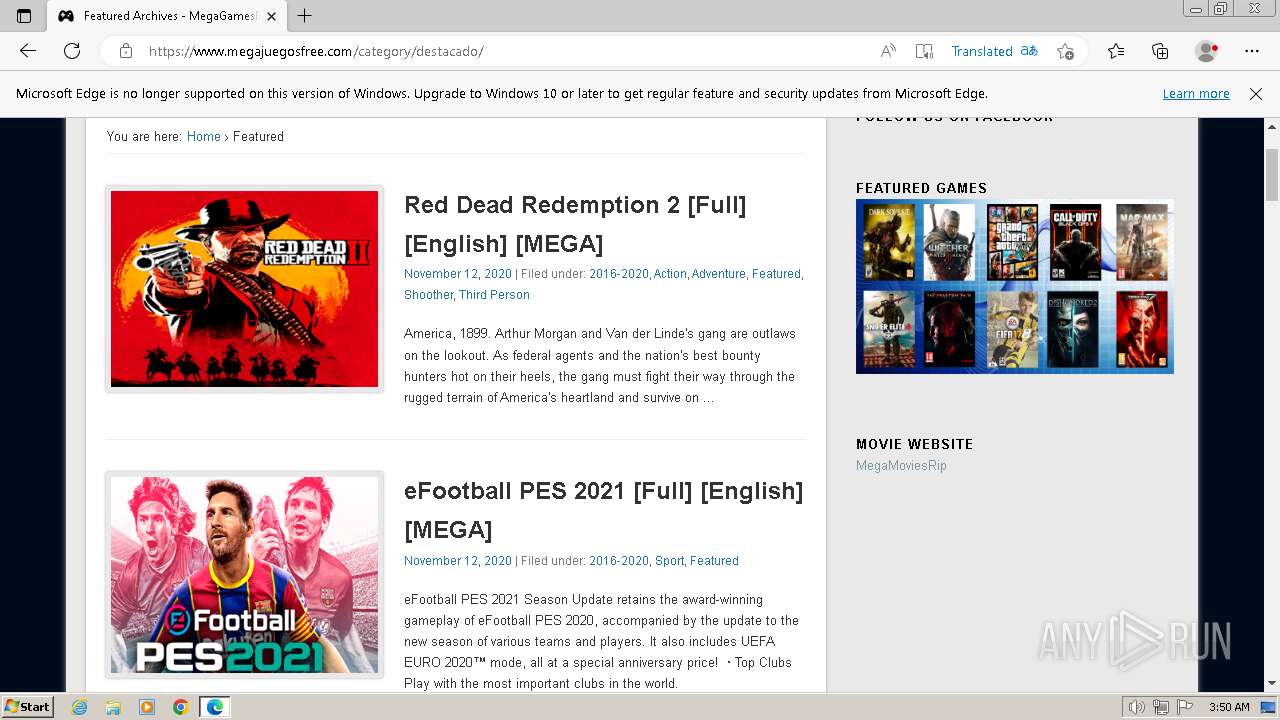This screenshot has width=1280, height=720.
Task: Go to the Home breadcrumb link
Action: click(x=203, y=137)
